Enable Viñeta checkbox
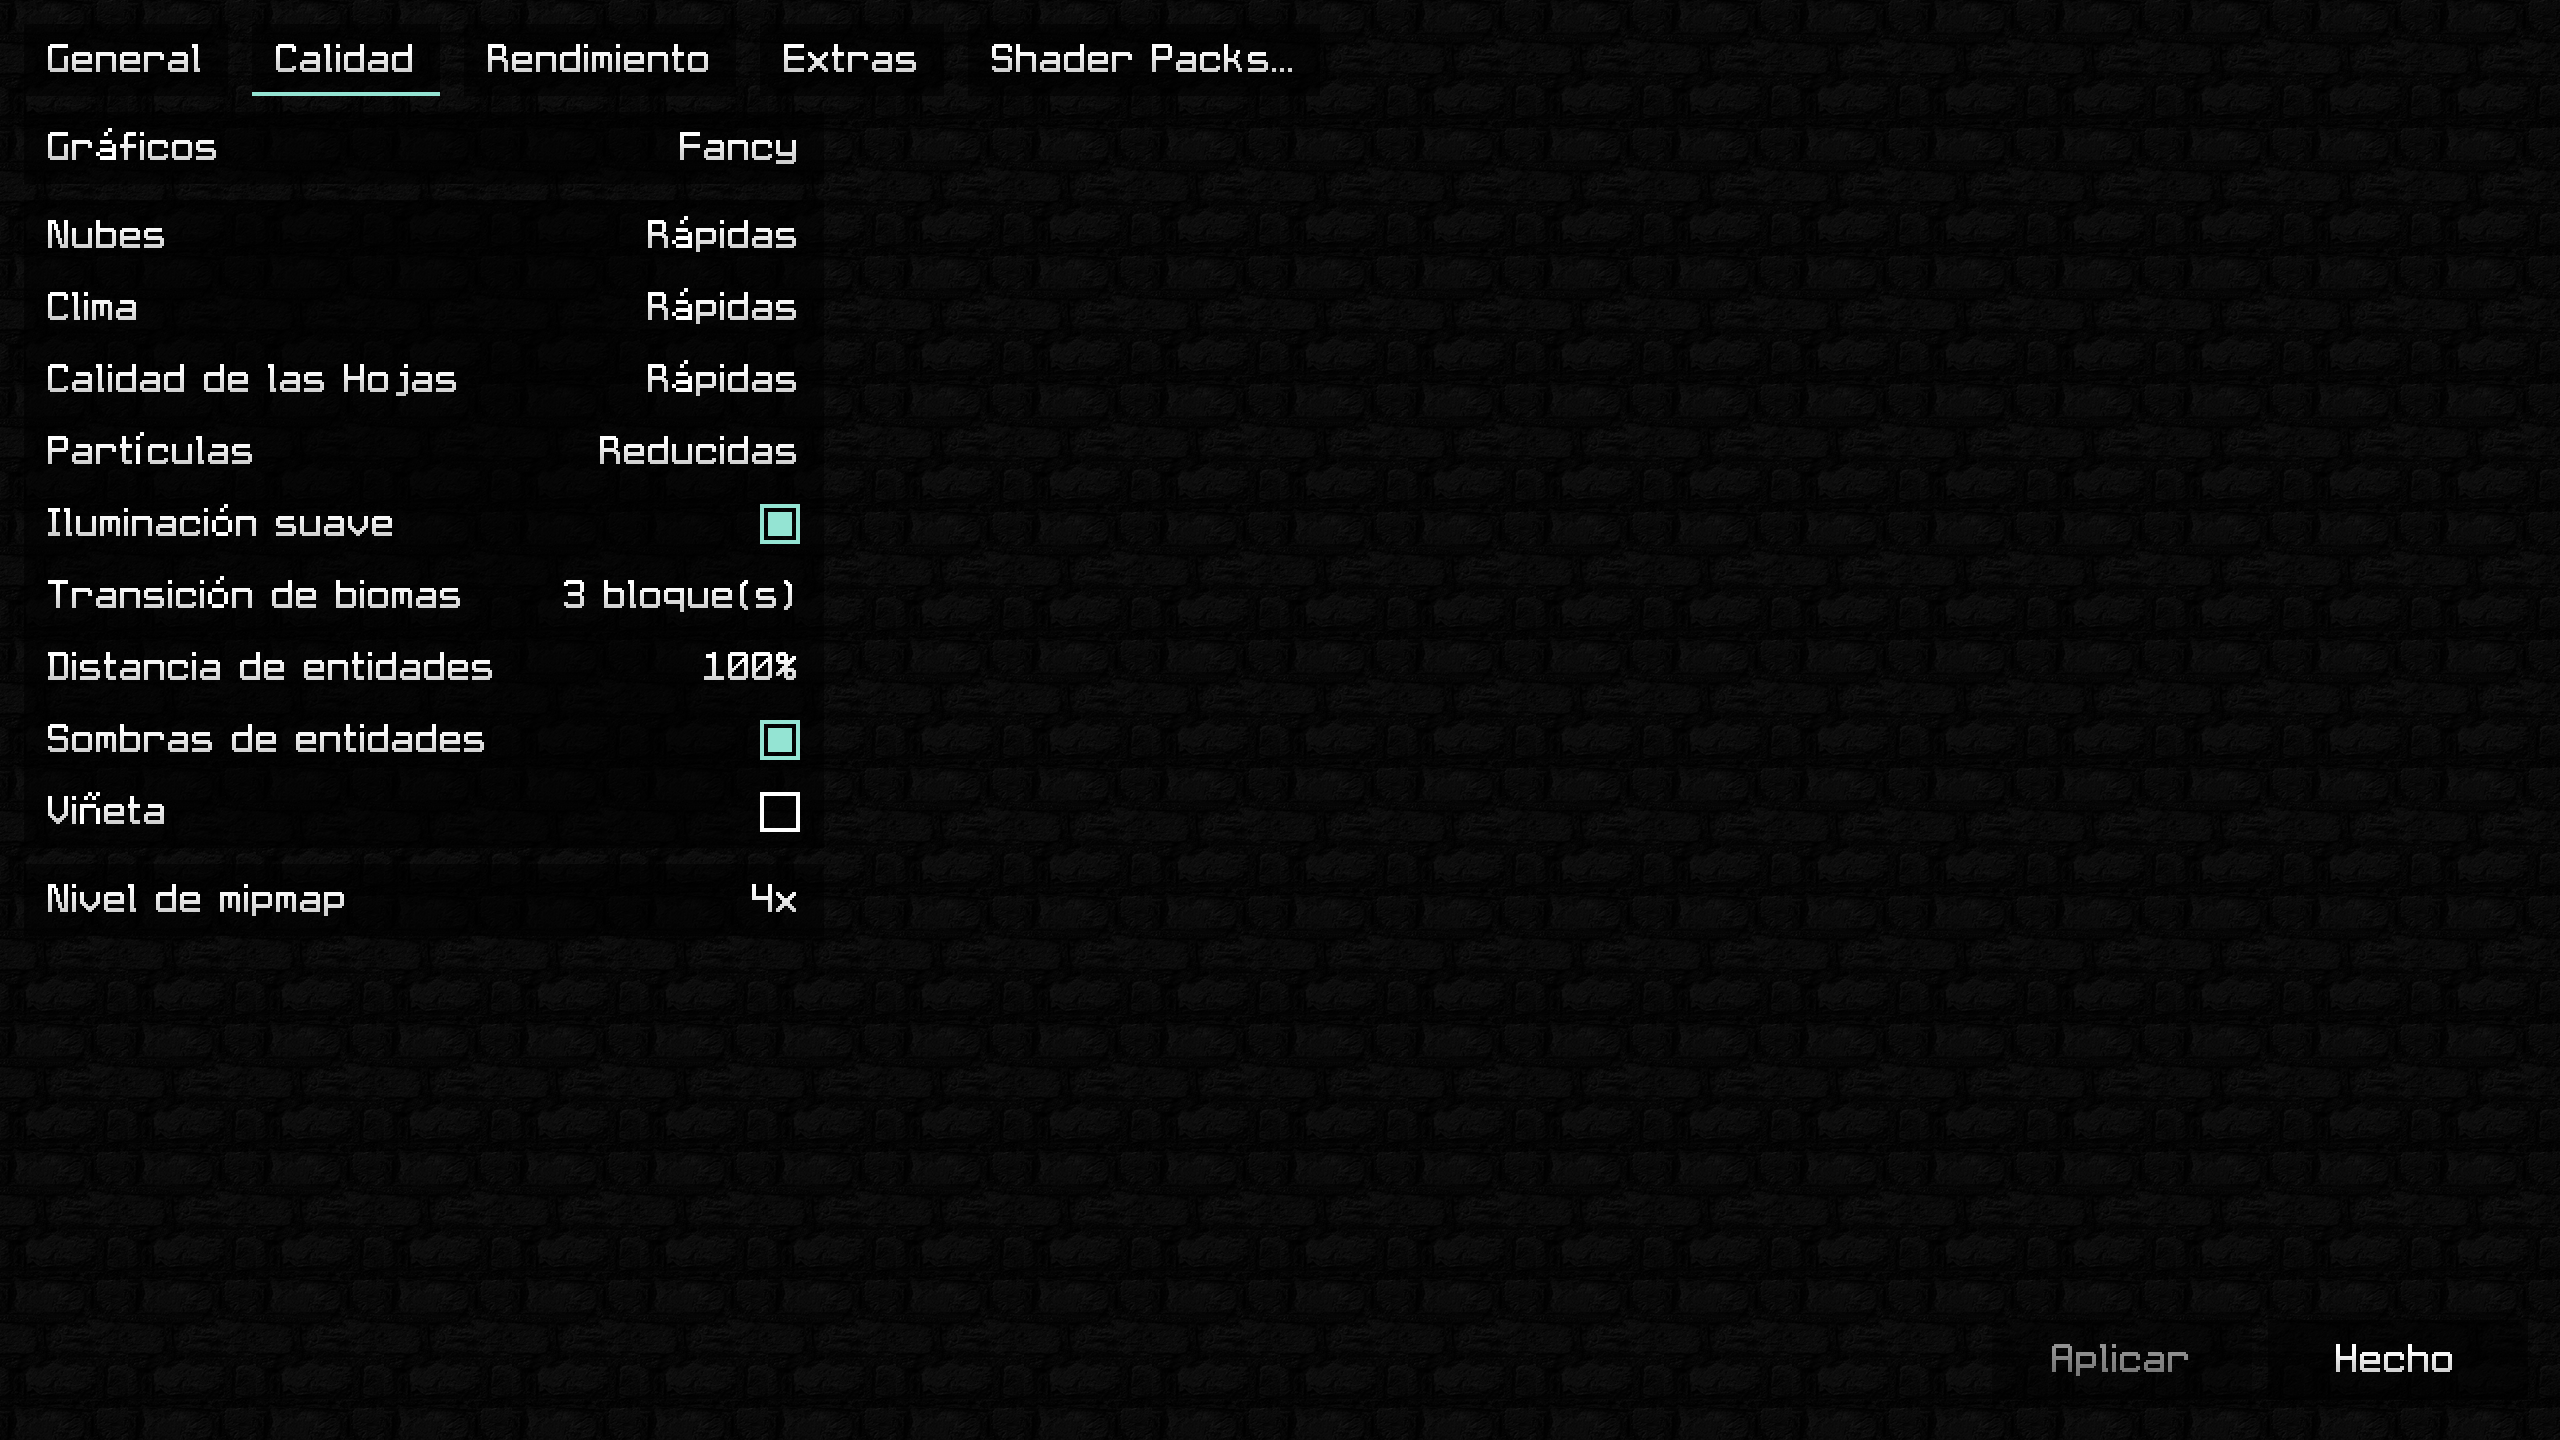This screenshot has width=2560, height=1440. (x=779, y=809)
